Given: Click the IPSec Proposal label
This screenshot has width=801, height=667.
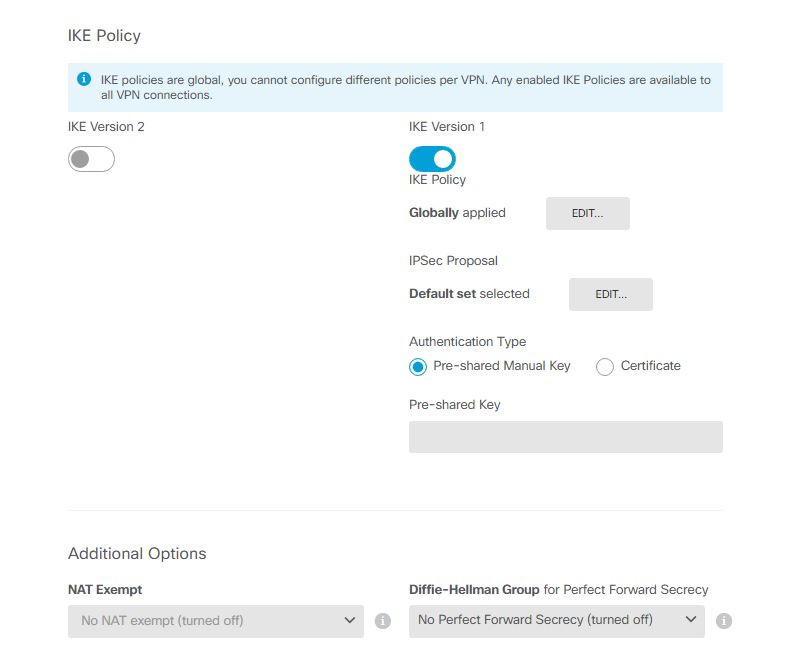Looking at the screenshot, I should [x=453, y=261].
